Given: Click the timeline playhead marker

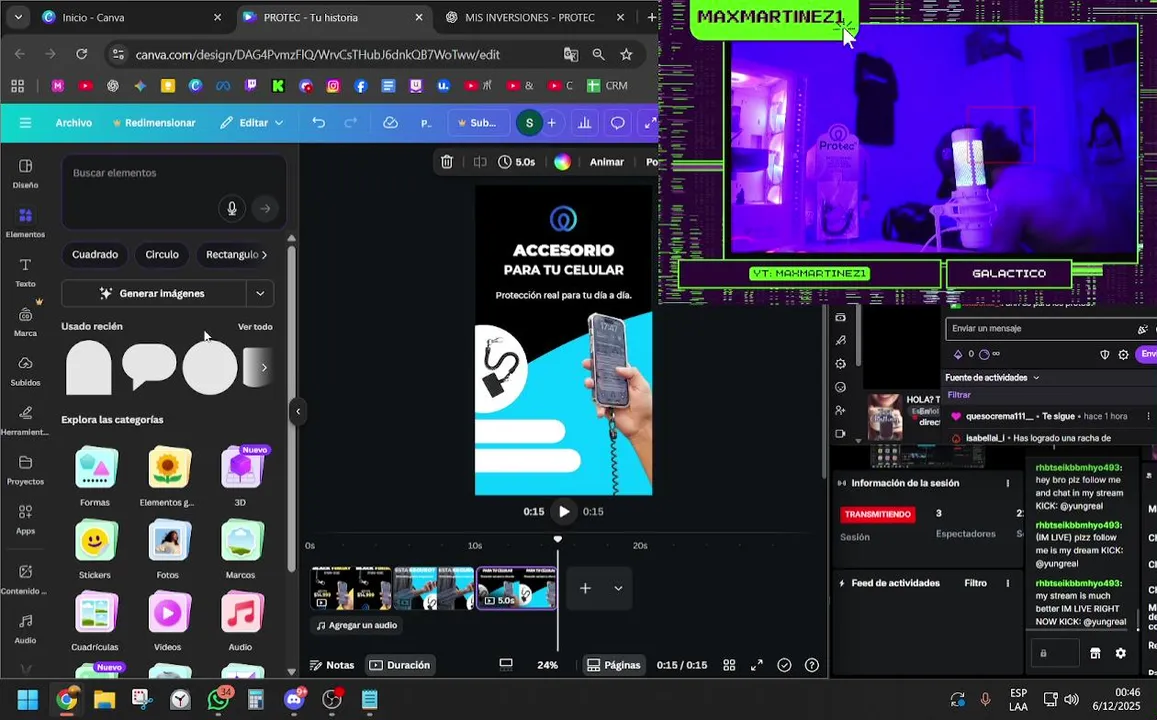Looking at the screenshot, I should pos(558,539).
